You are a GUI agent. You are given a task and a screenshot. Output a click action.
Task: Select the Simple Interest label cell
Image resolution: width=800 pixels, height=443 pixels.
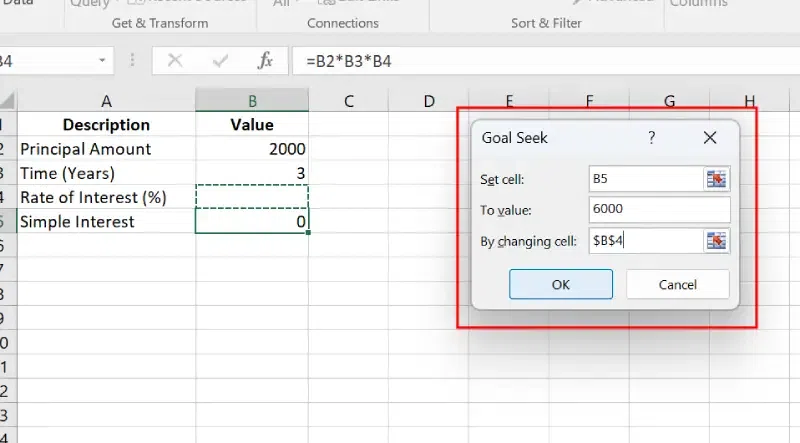tap(106, 222)
